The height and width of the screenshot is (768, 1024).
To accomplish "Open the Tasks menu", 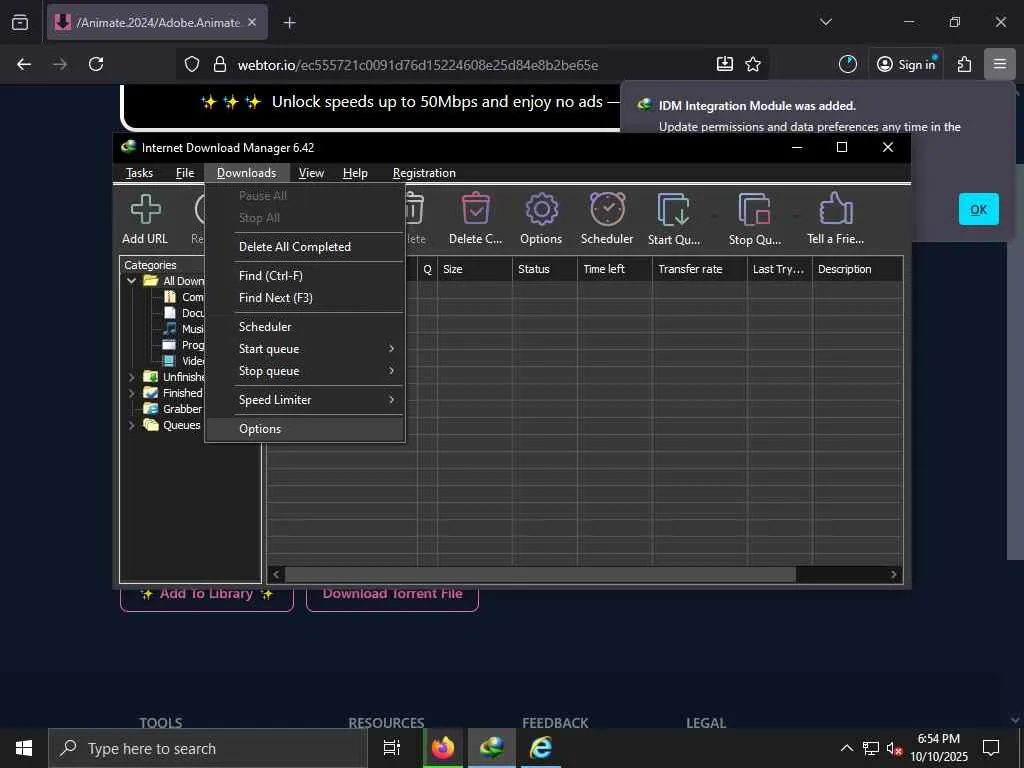I will tap(139, 173).
